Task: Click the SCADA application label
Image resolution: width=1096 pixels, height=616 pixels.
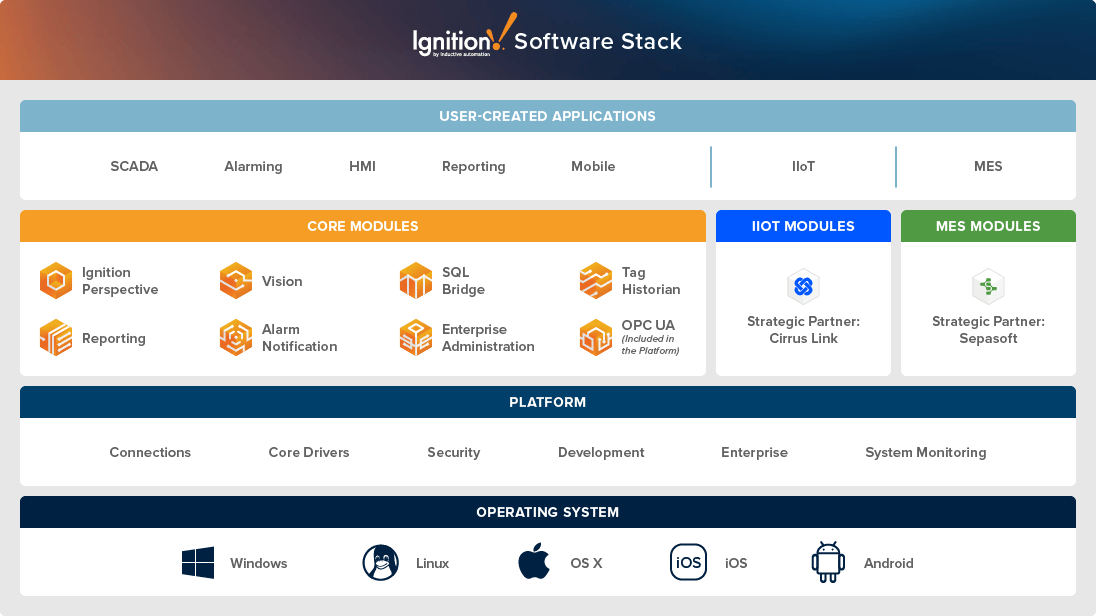Action: [x=134, y=167]
